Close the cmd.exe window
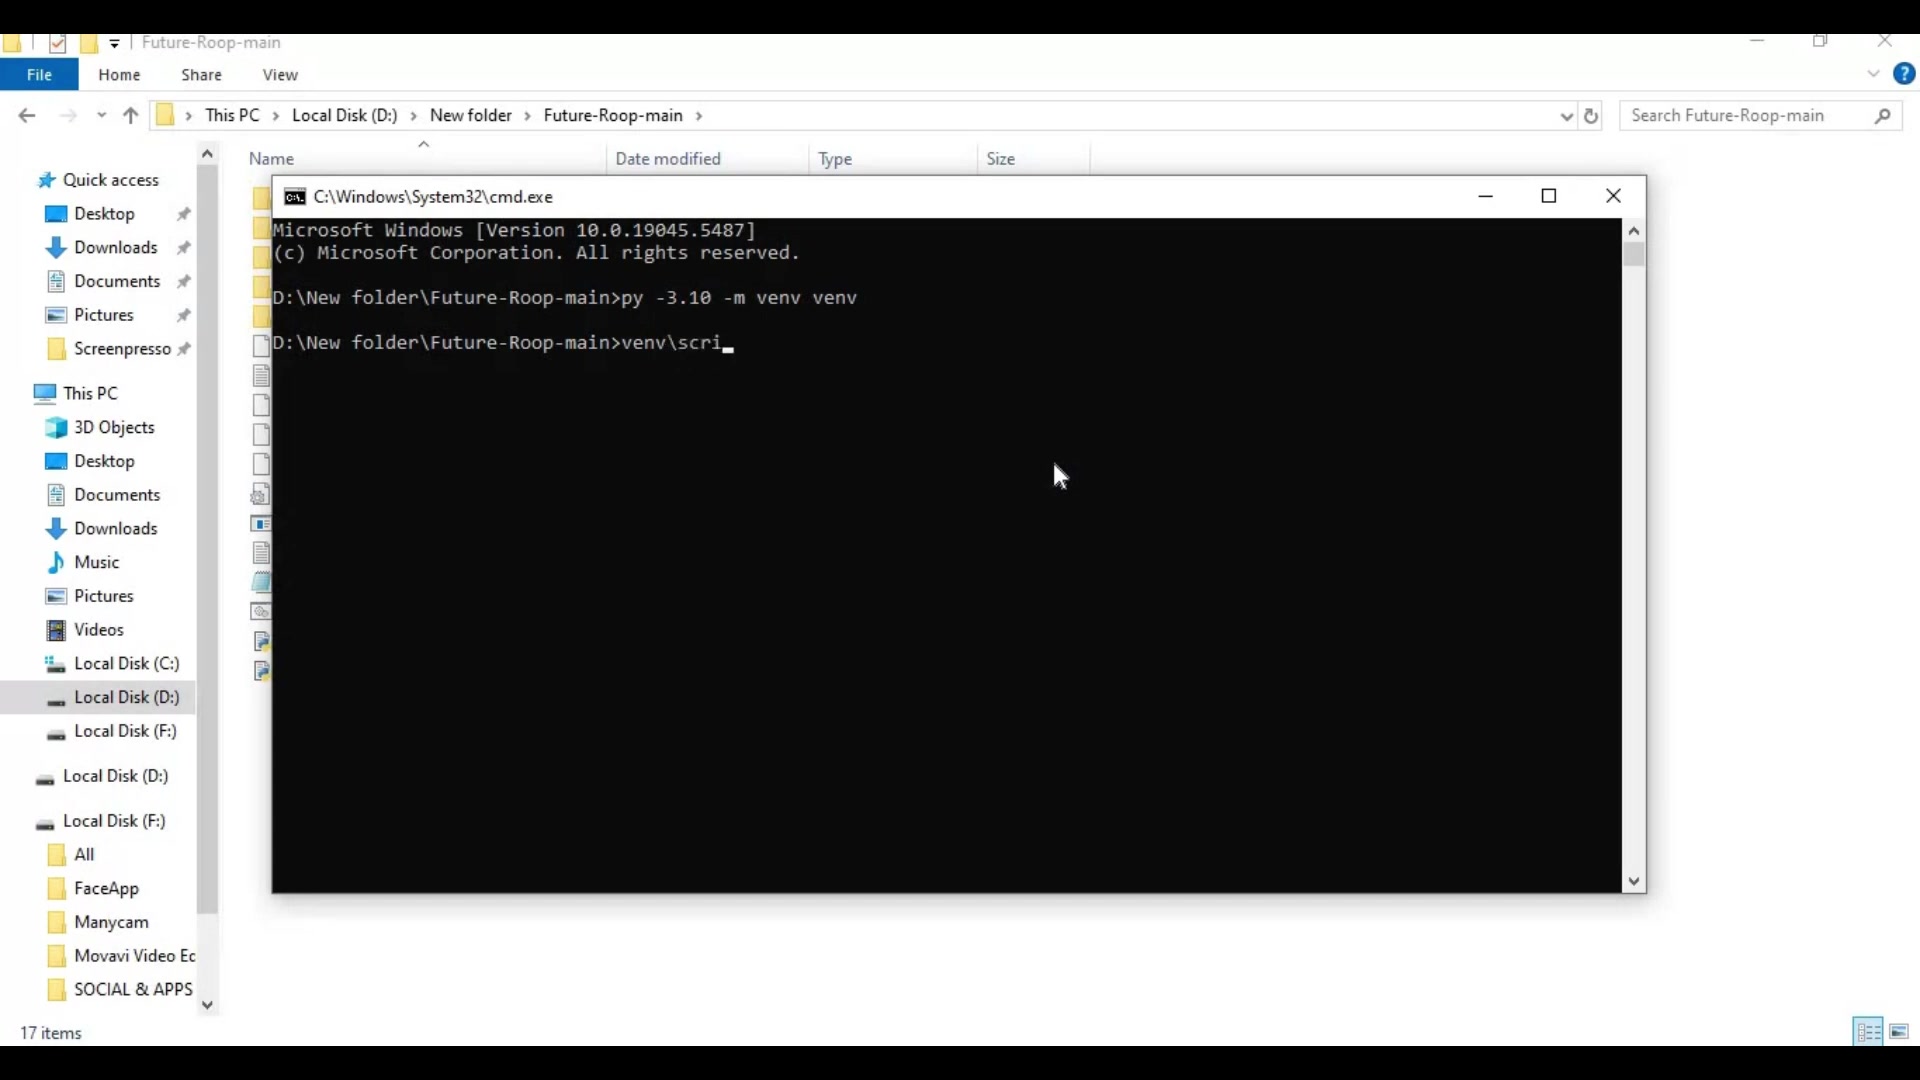1920x1080 pixels. pyautogui.click(x=1613, y=197)
